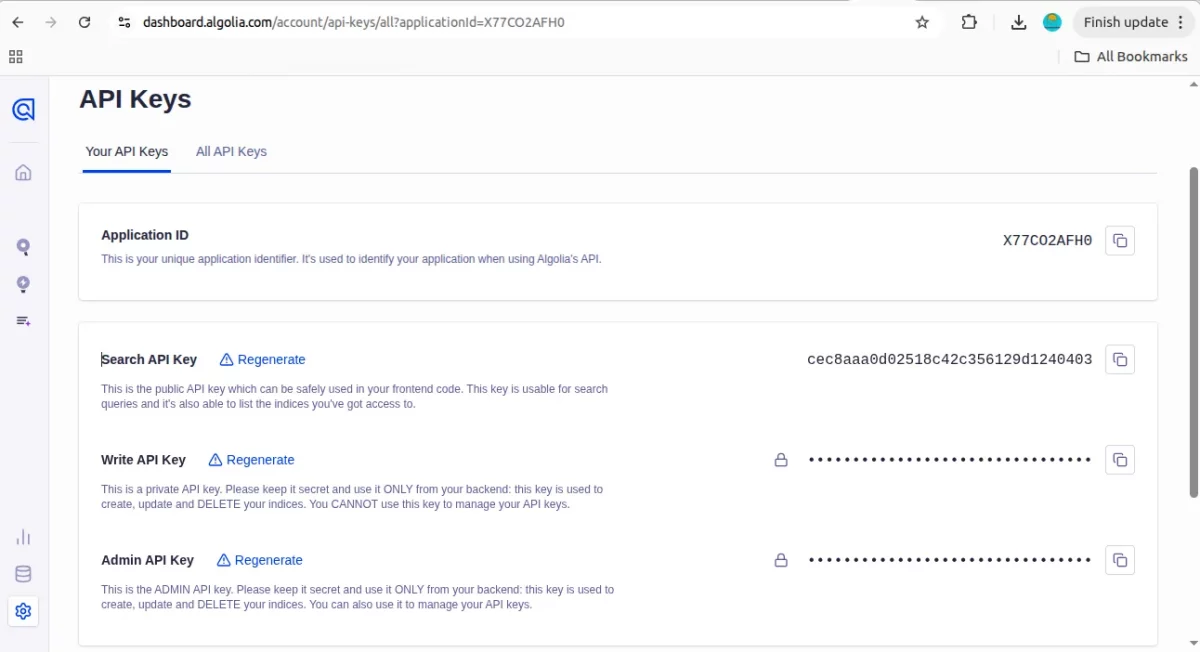This screenshot has height=652, width=1200.
Task: Open the All Bookmarks dropdown
Action: pyautogui.click(x=1130, y=56)
